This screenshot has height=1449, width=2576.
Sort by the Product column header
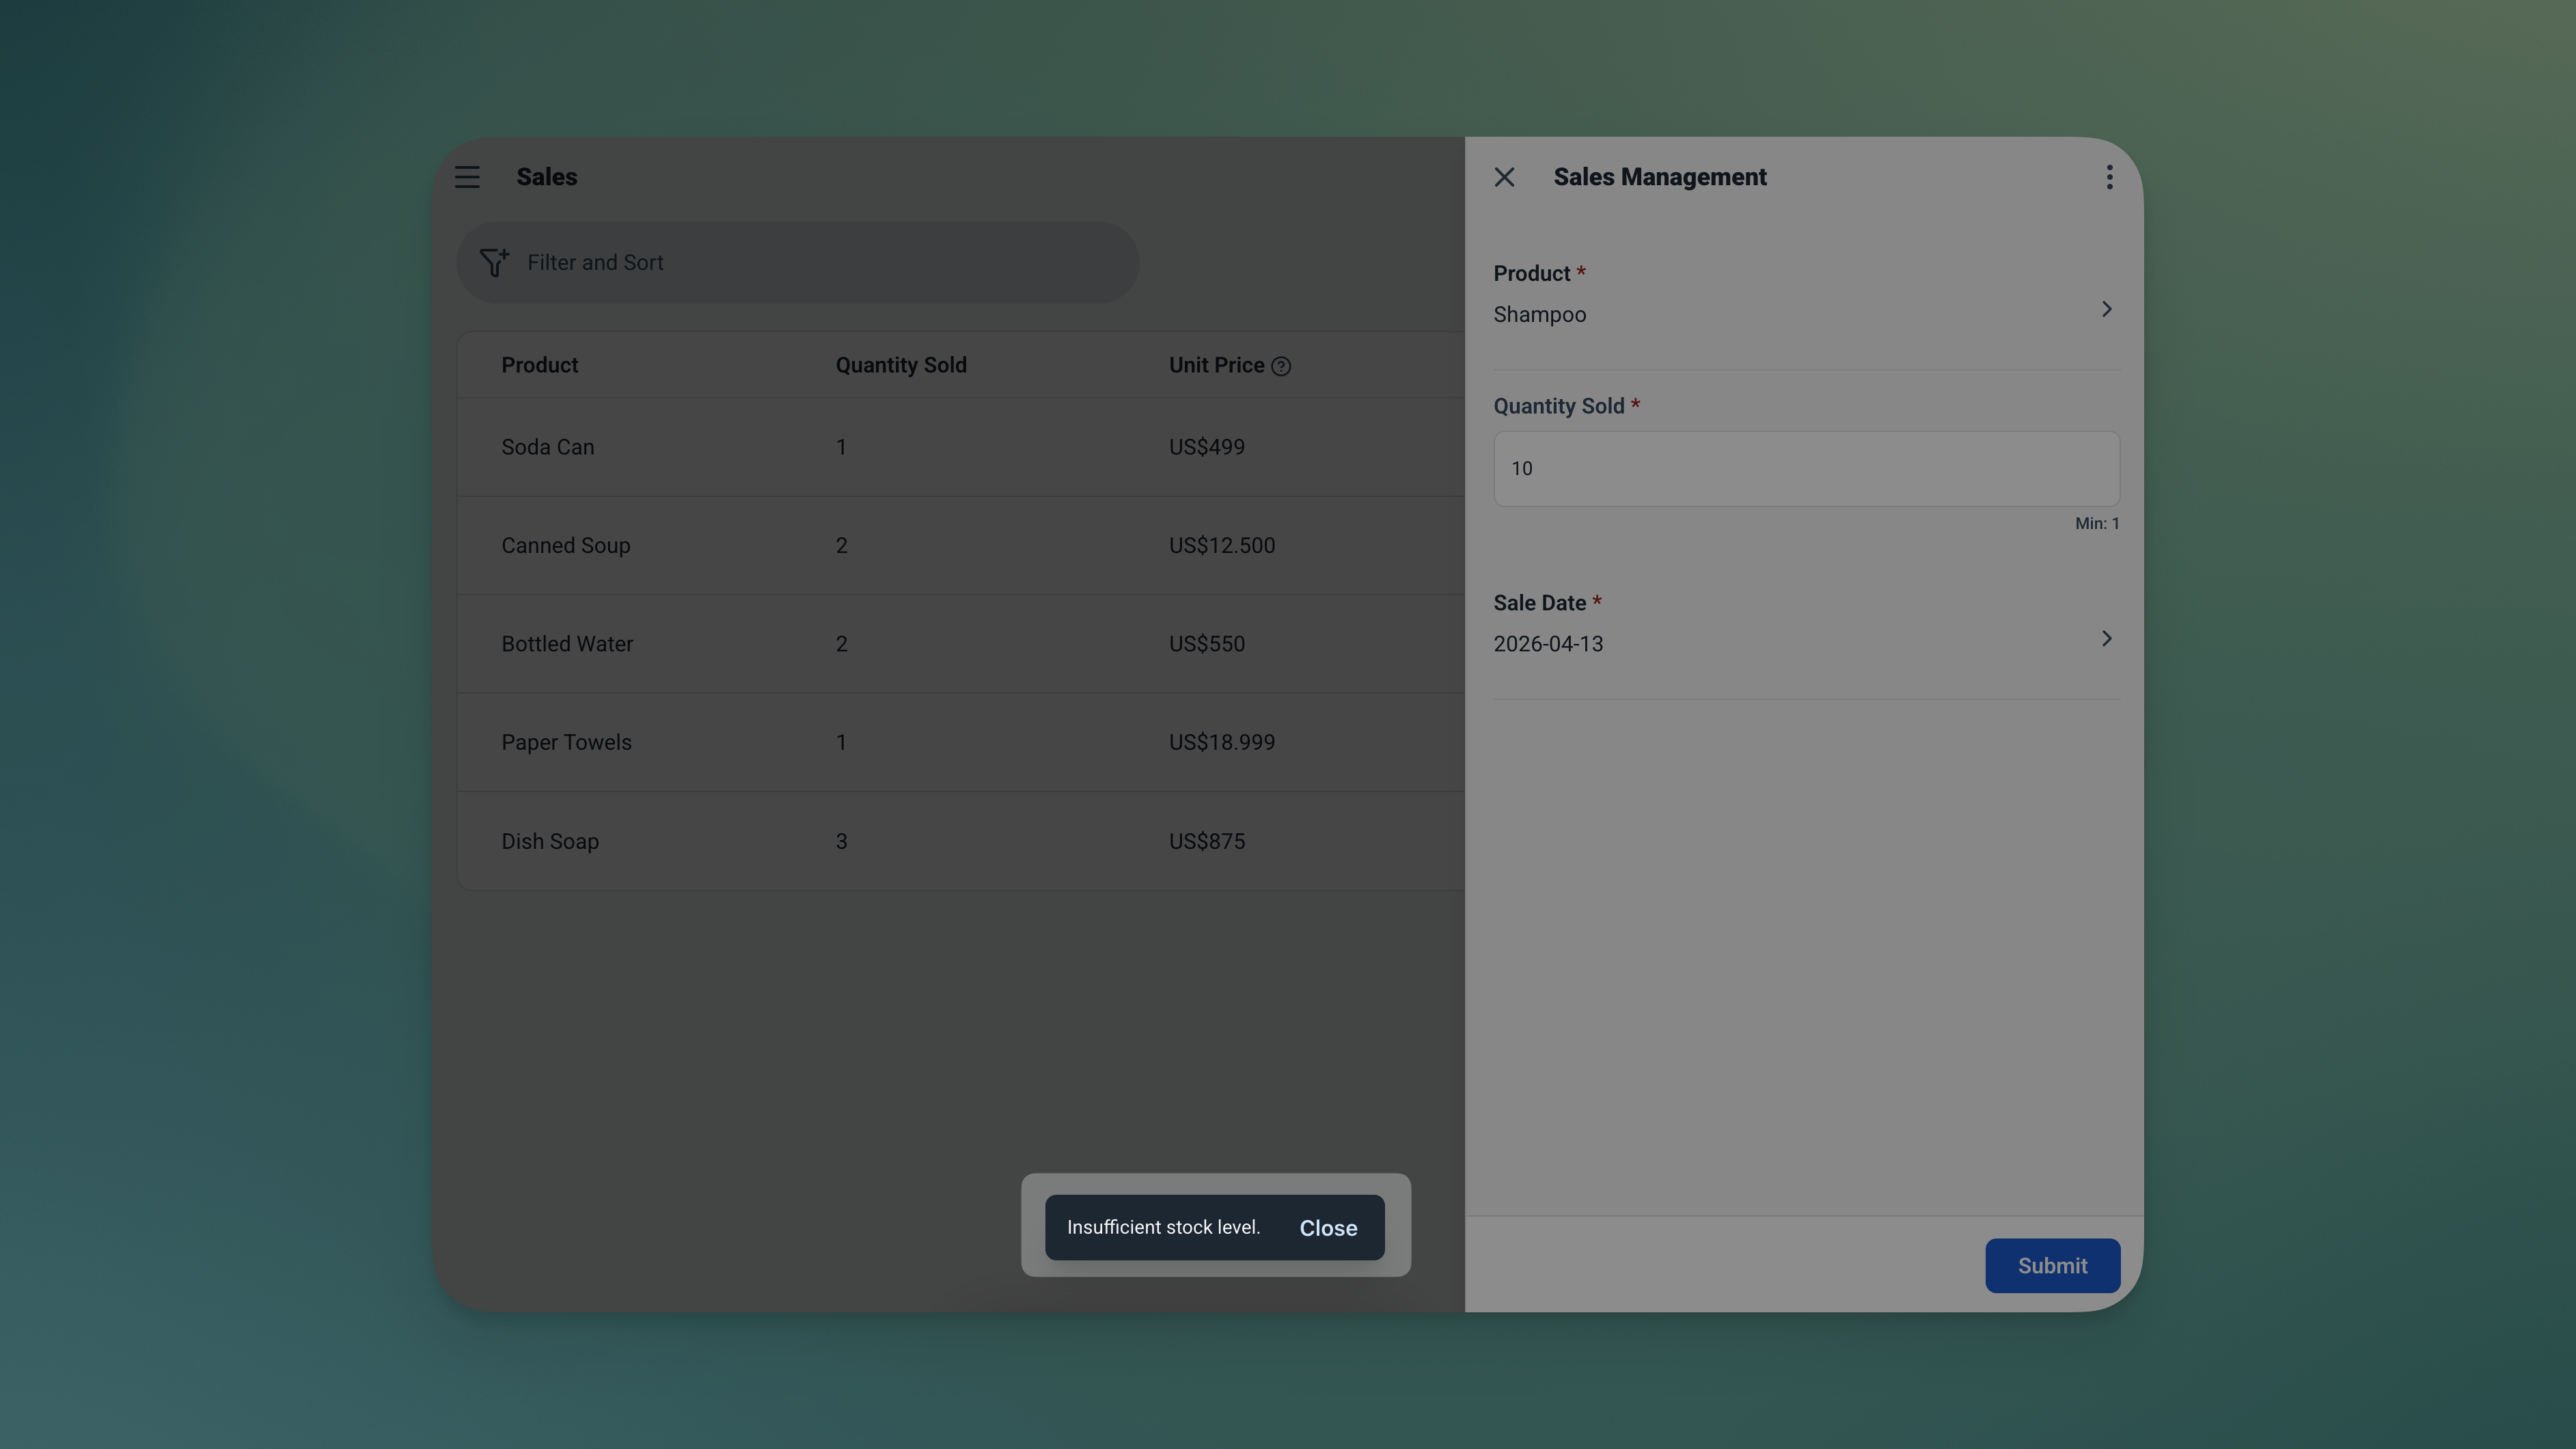coord(539,365)
